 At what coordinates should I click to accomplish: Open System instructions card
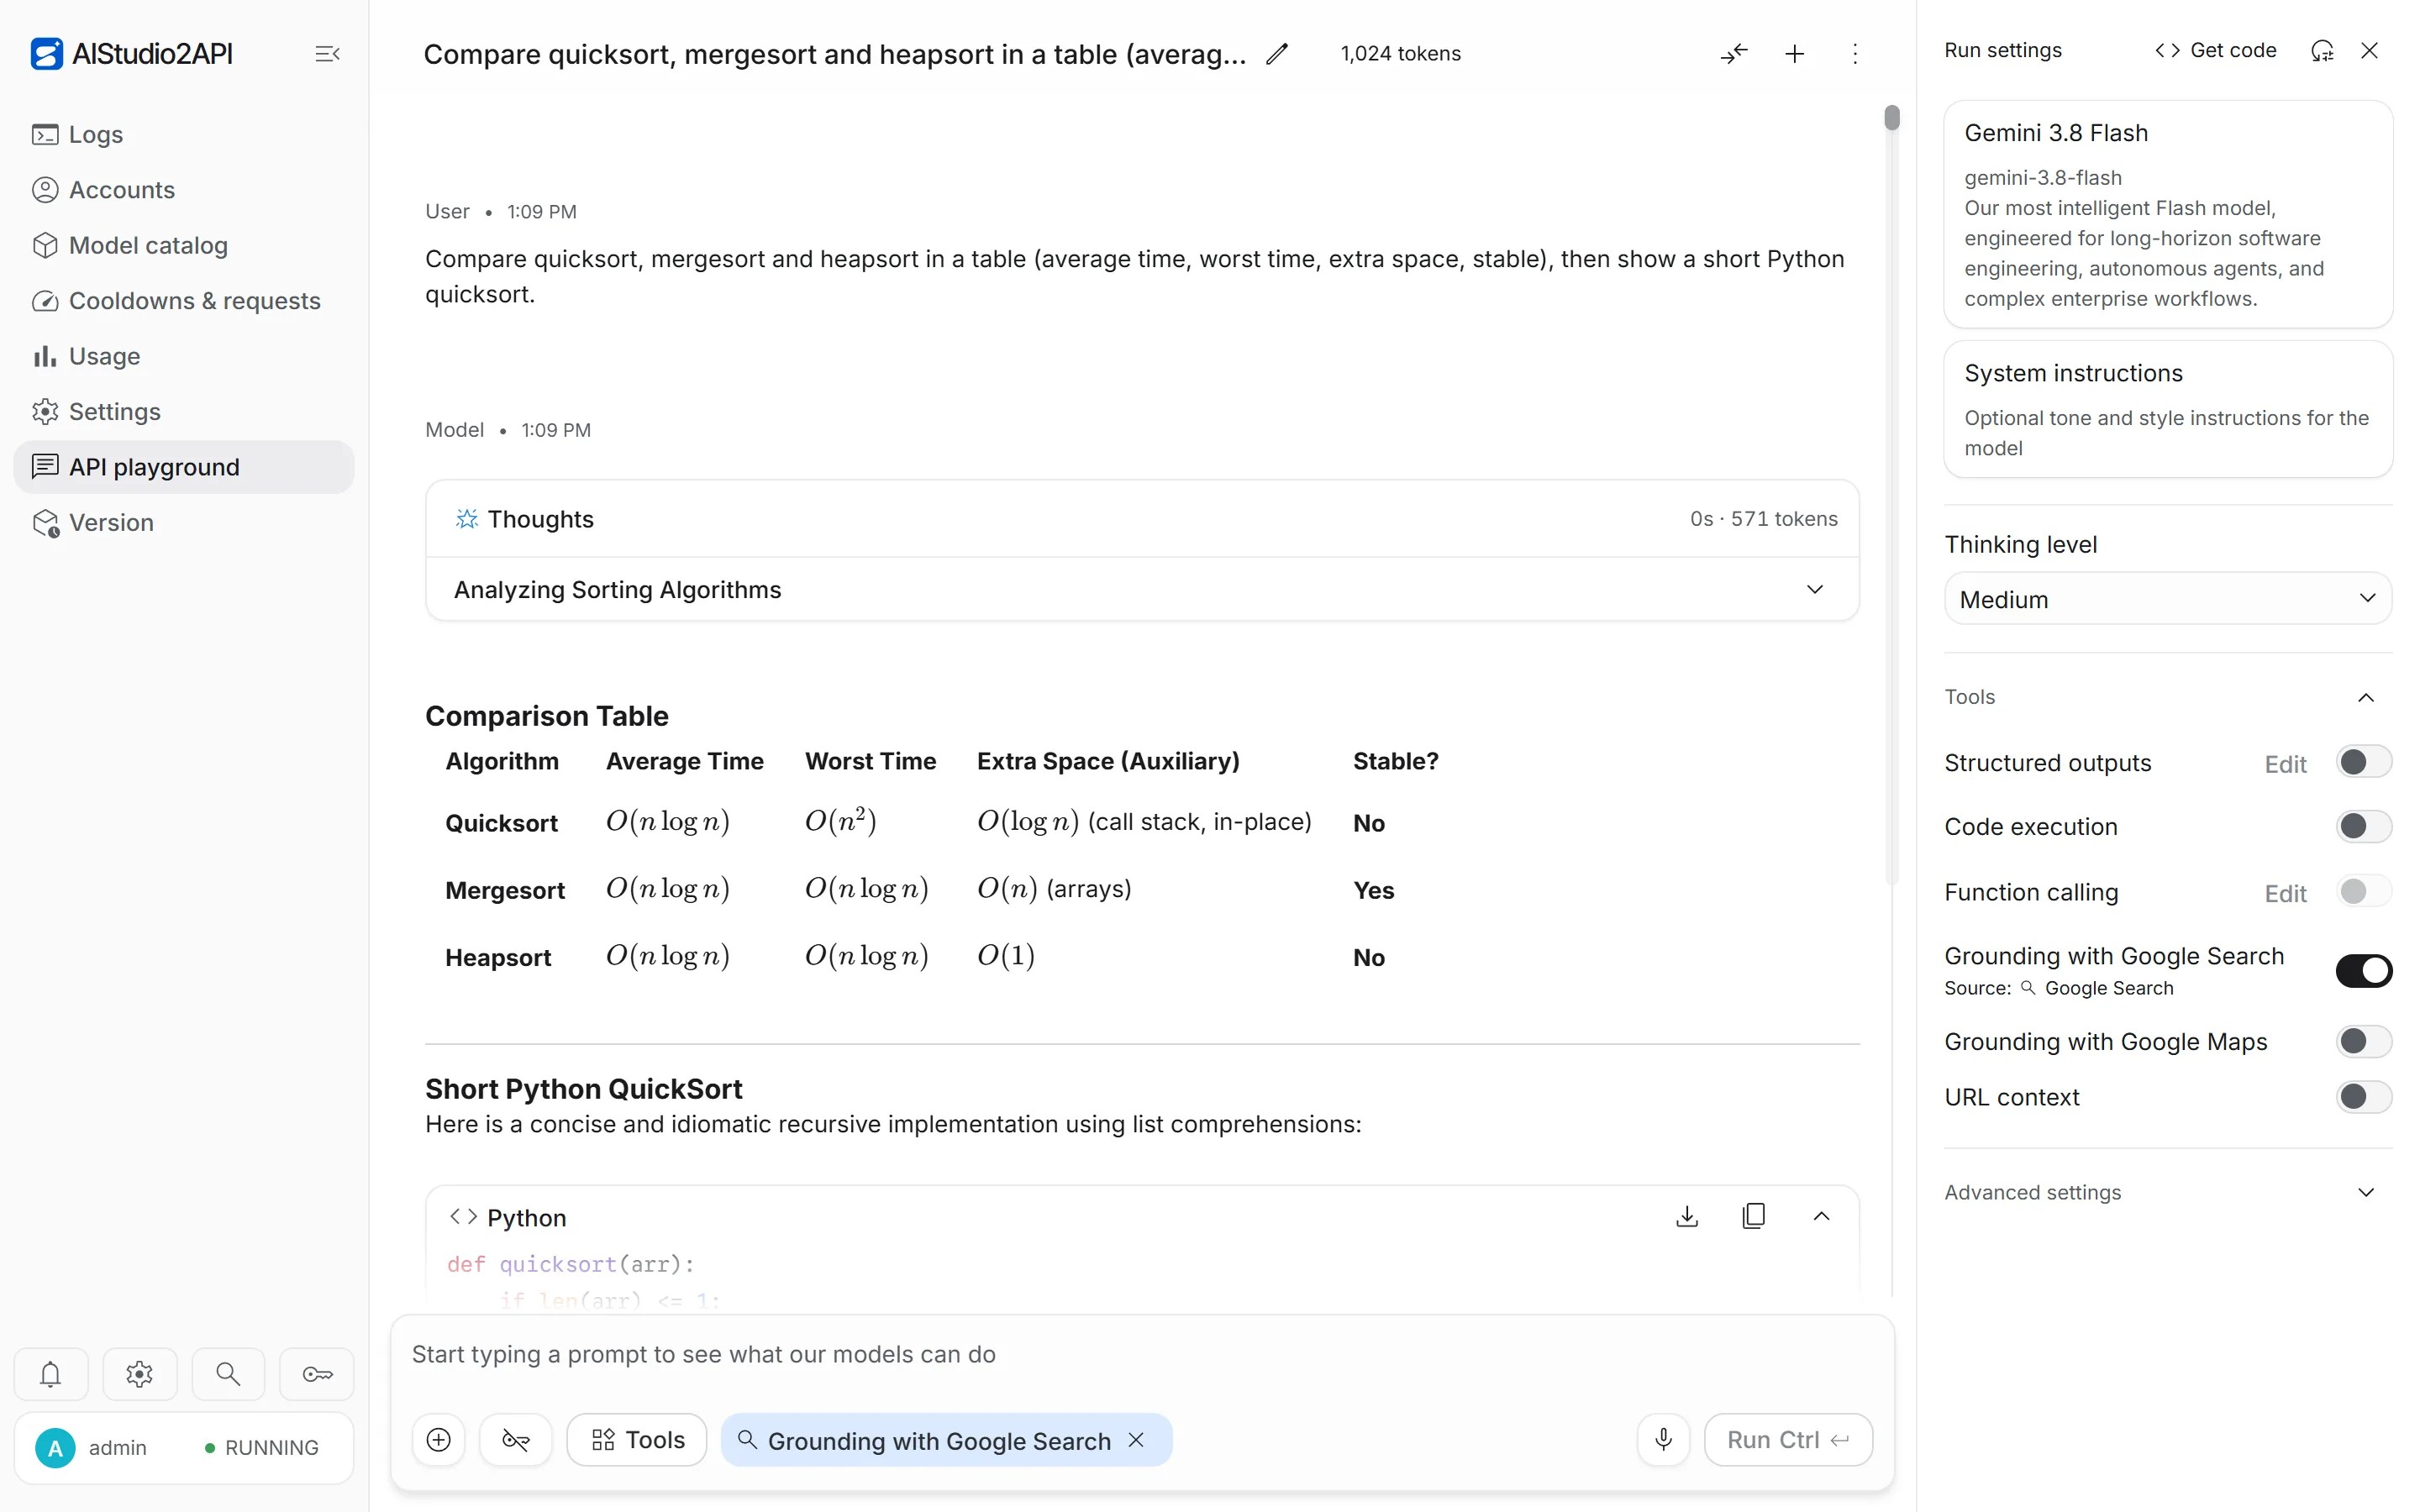[2168, 409]
